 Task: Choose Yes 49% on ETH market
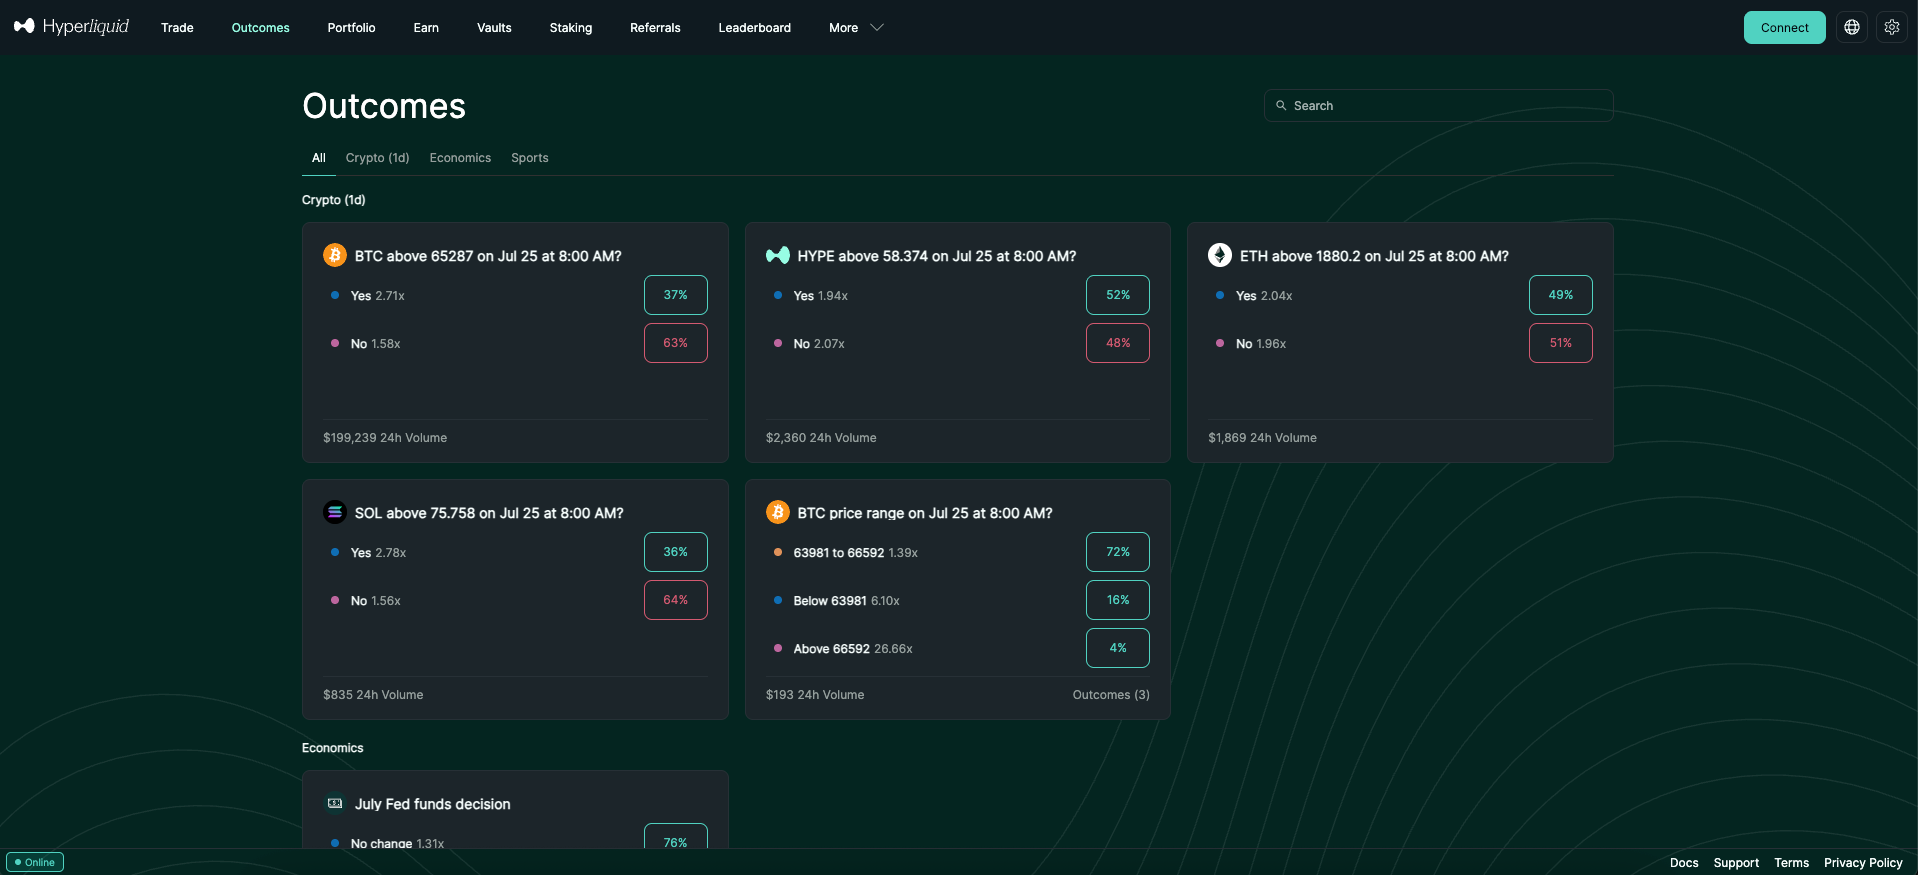click(1561, 295)
